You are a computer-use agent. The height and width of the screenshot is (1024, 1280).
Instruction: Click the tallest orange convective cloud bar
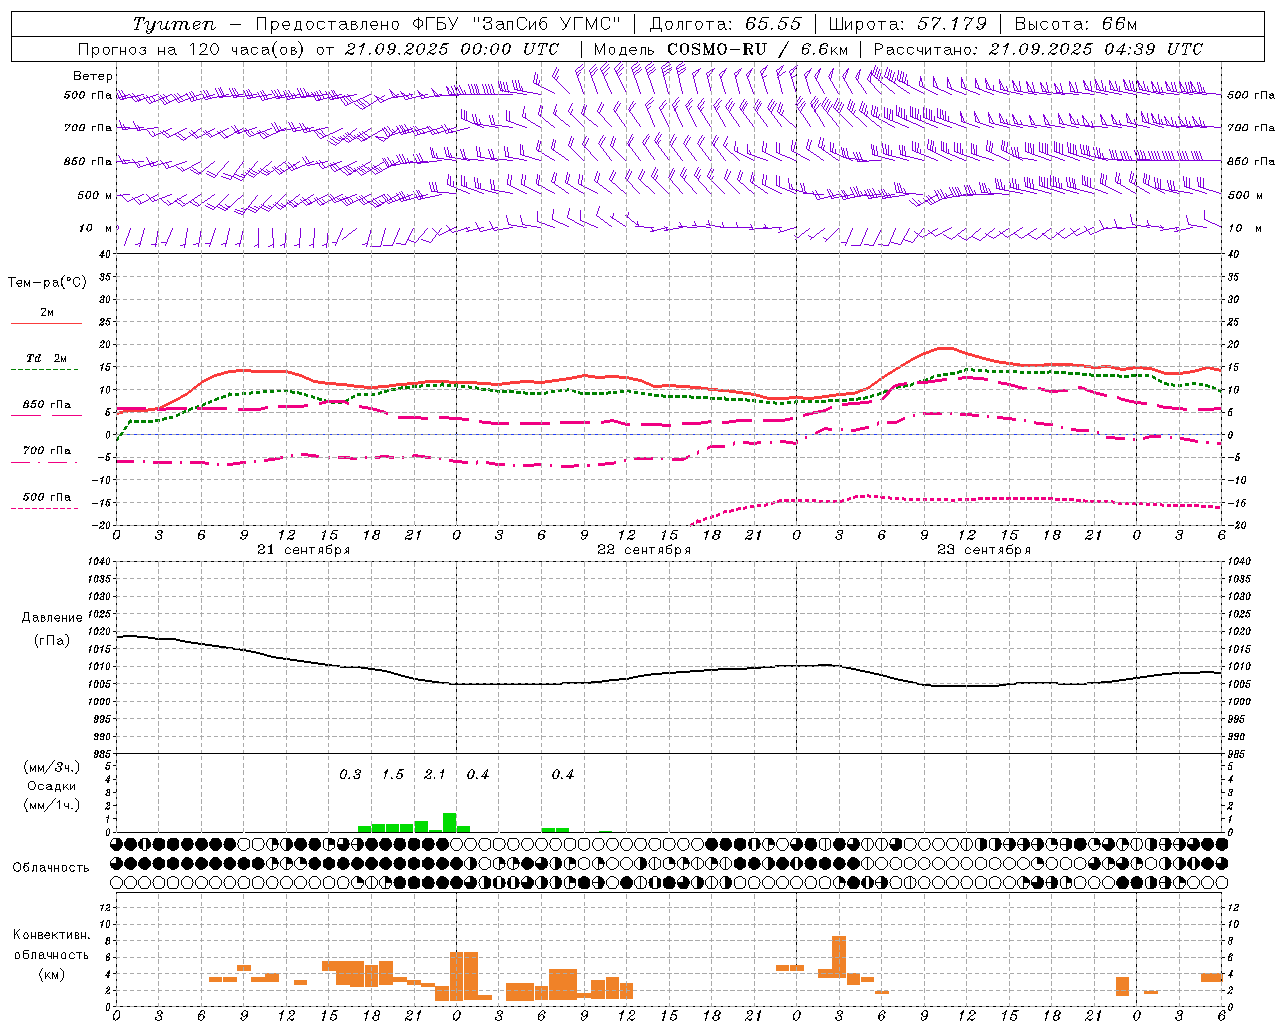coord(839,957)
